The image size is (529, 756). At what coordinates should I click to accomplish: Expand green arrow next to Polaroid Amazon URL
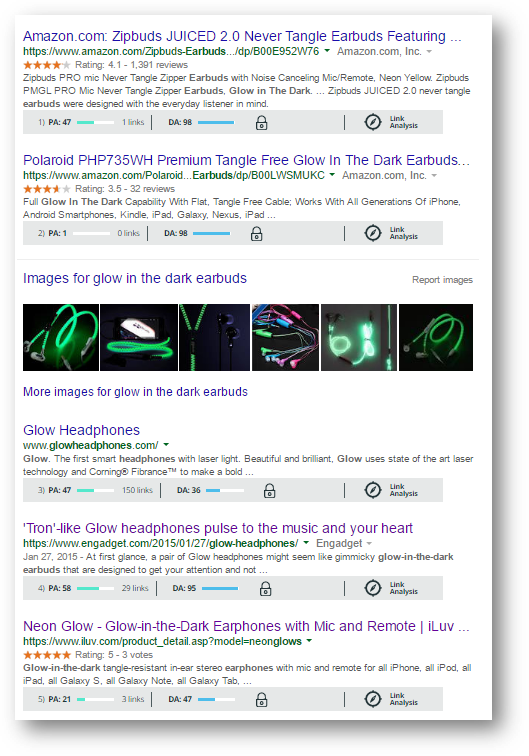tap(332, 175)
